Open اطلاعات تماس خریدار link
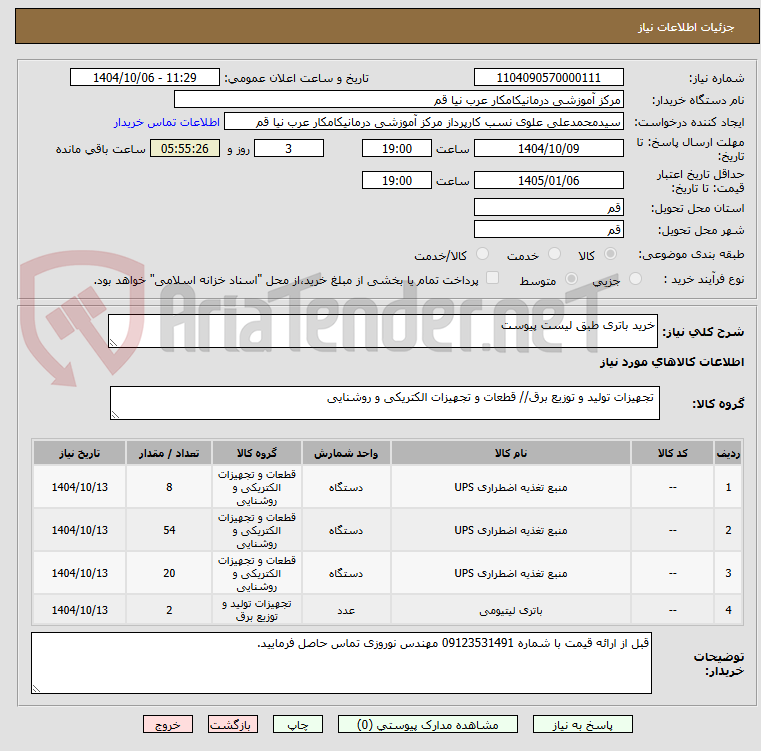The height and width of the screenshot is (751, 761). (167, 122)
